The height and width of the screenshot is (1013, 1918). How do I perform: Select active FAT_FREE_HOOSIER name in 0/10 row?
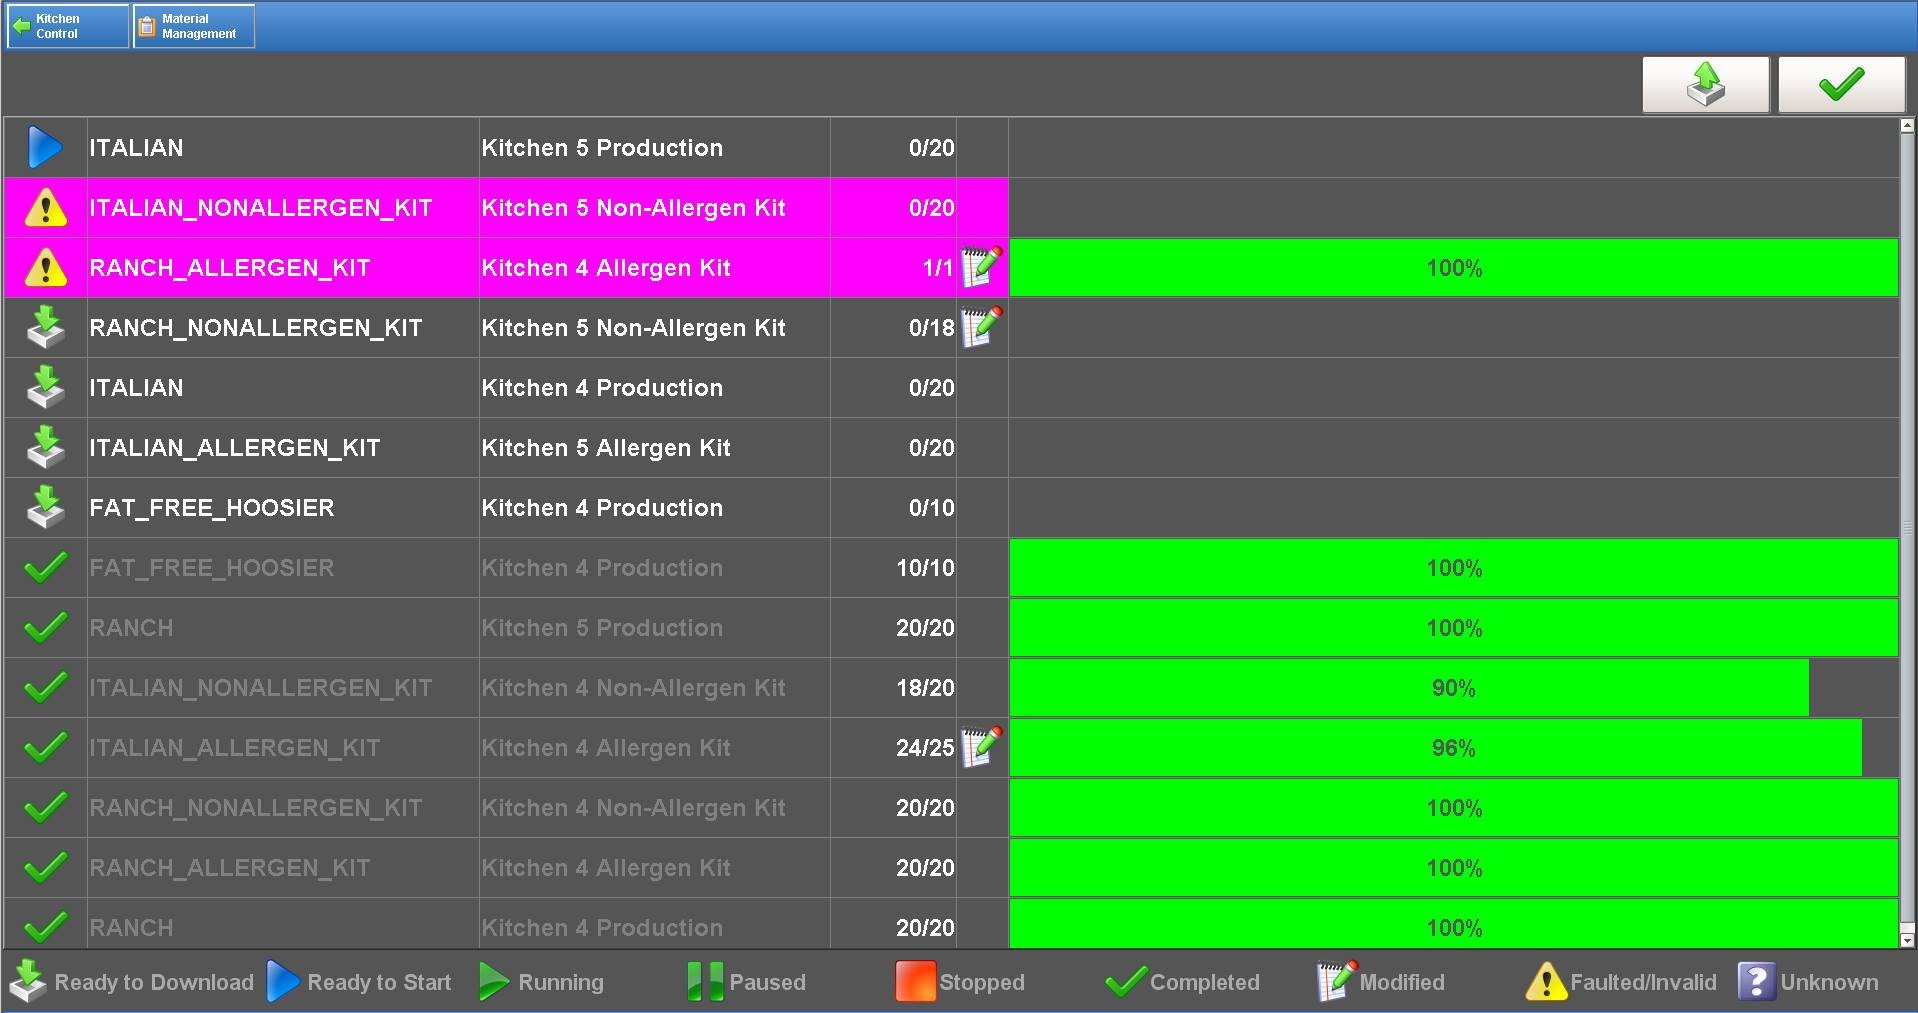pos(211,508)
